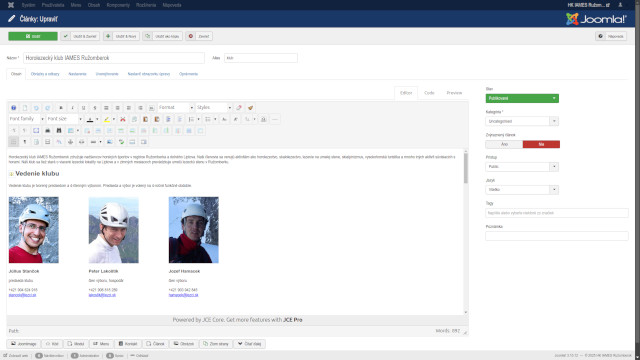Screen dimensions: 640x360
Task: Set featured article toggle to Áno
Action: [x=504, y=144]
